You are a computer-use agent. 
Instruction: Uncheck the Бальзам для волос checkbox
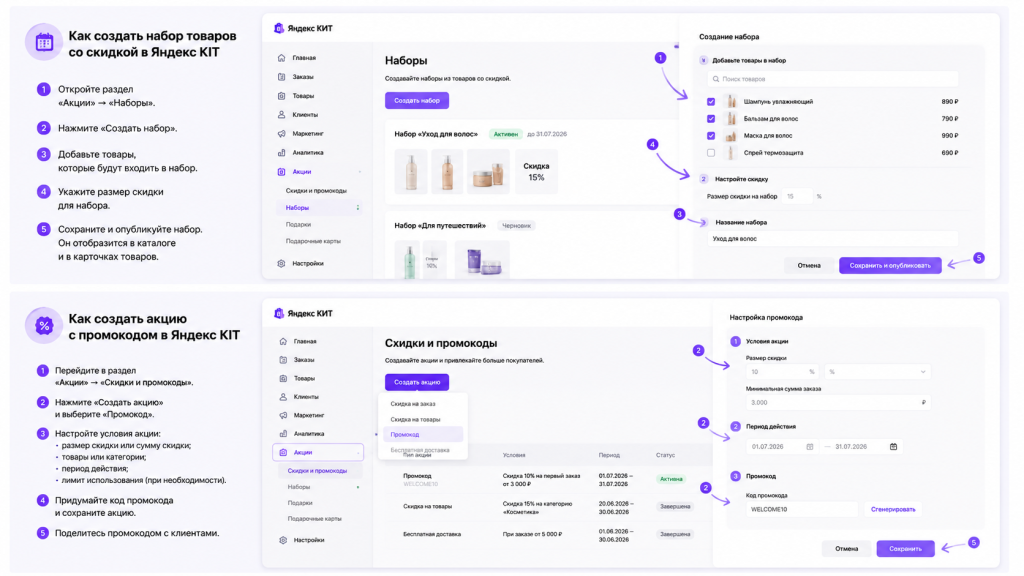tap(711, 119)
